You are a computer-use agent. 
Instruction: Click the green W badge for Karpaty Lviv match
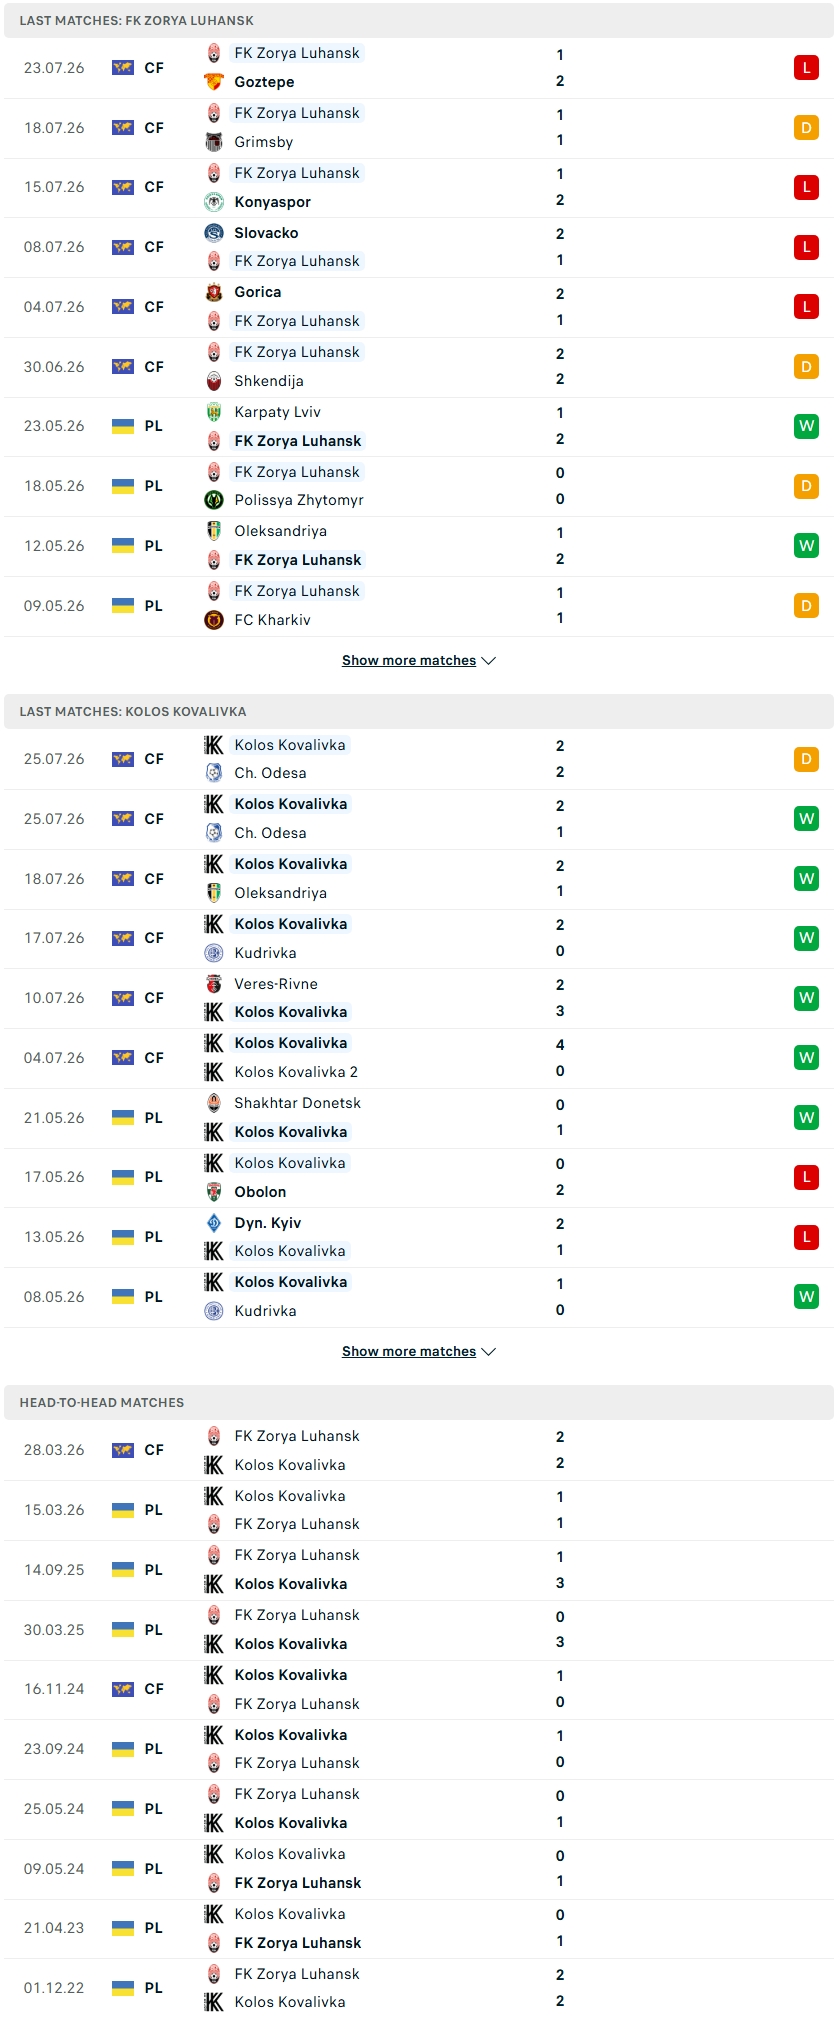(x=806, y=426)
